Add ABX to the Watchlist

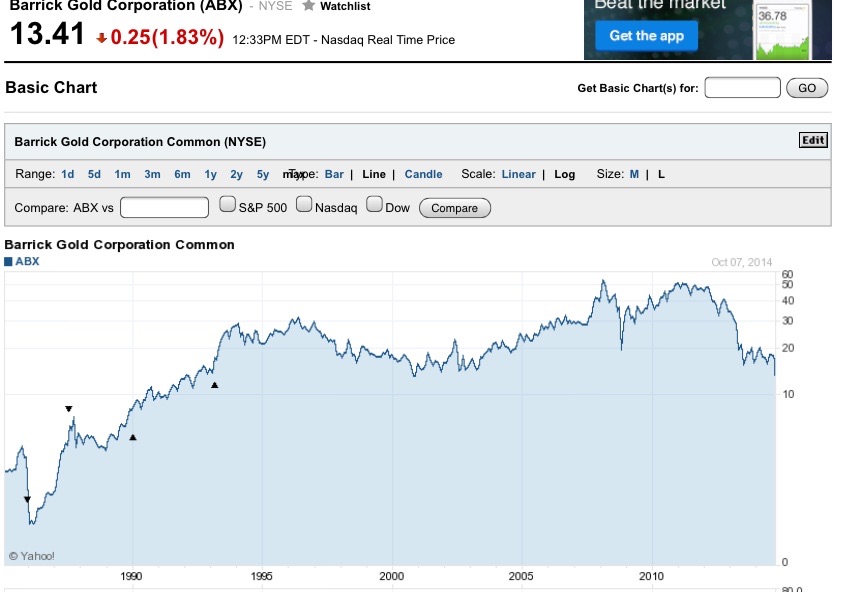pyautogui.click(x=341, y=6)
